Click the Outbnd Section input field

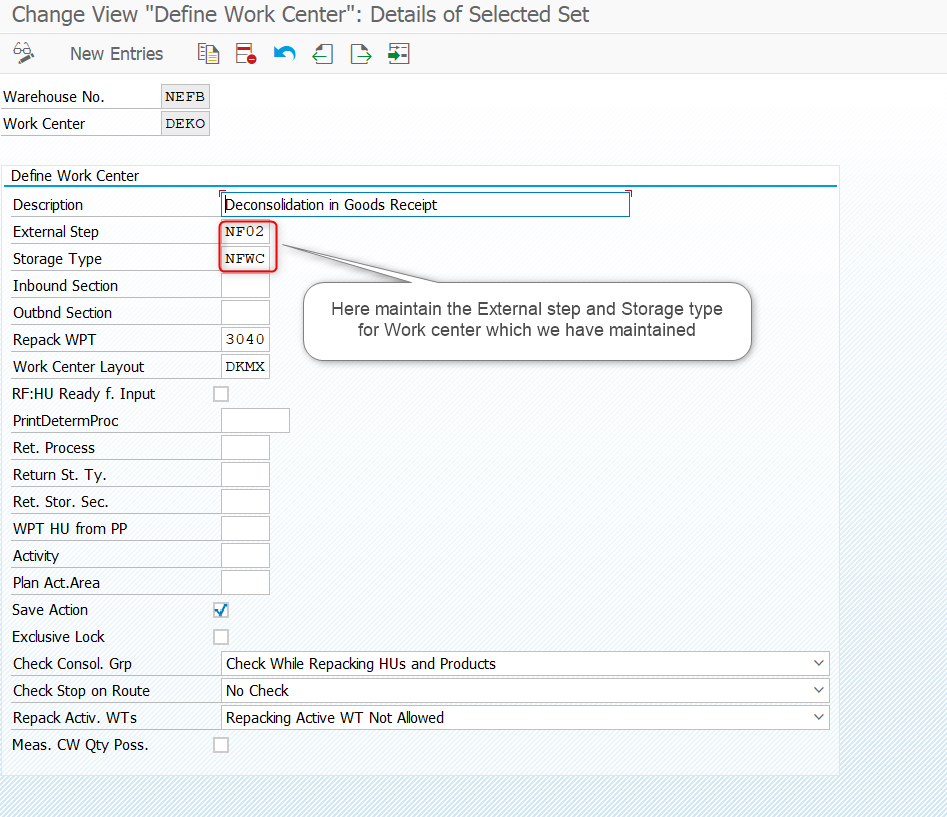tap(245, 313)
